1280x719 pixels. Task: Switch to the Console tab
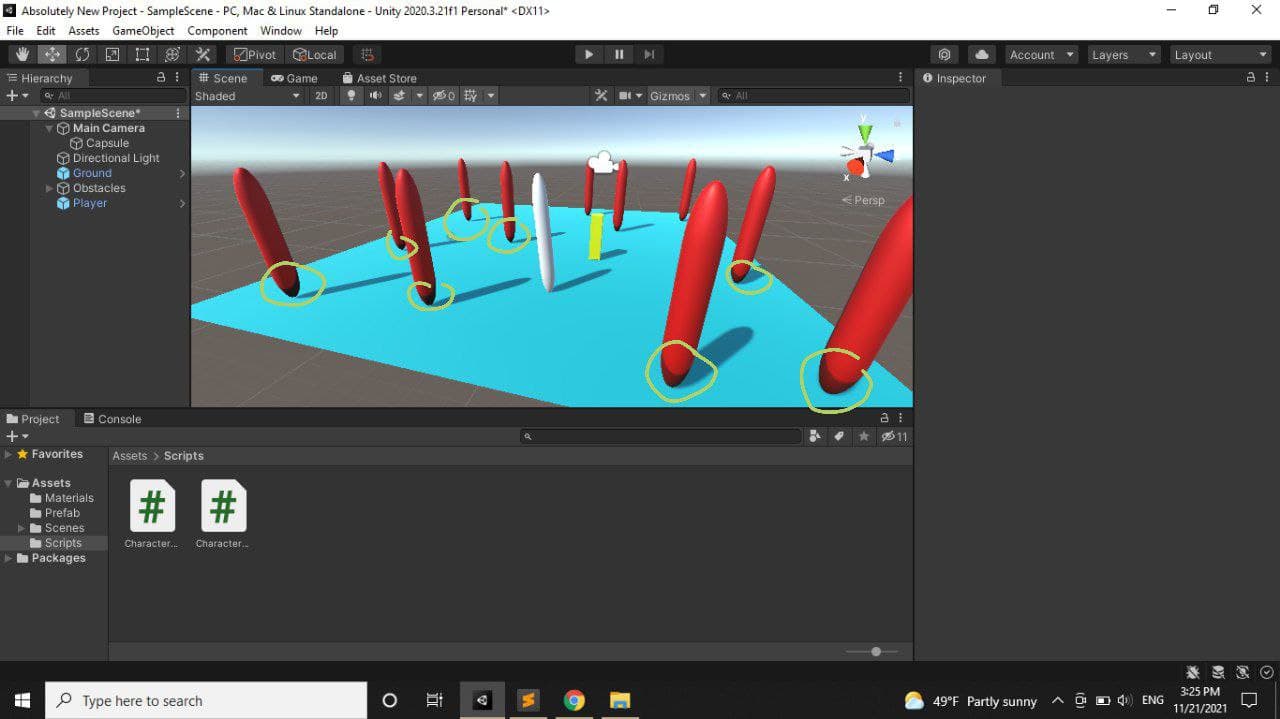(112, 419)
